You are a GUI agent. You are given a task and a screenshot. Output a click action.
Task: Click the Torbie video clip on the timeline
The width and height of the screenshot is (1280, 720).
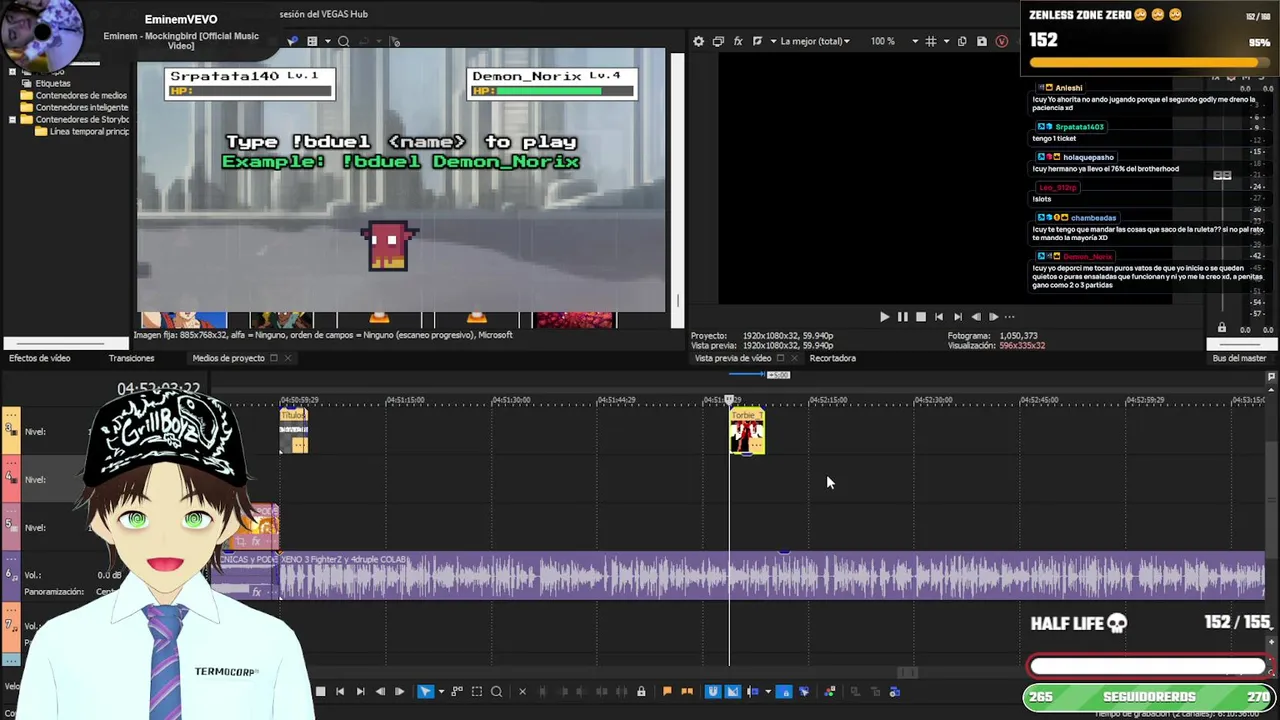[x=747, y=433]
